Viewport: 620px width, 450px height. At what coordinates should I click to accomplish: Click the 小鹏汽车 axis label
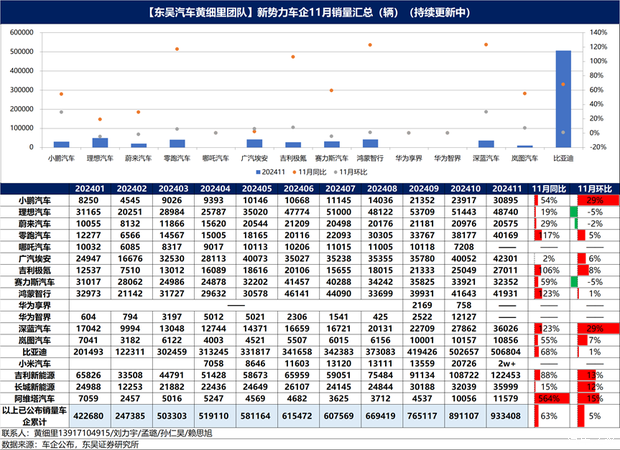(x=62, y=158)
